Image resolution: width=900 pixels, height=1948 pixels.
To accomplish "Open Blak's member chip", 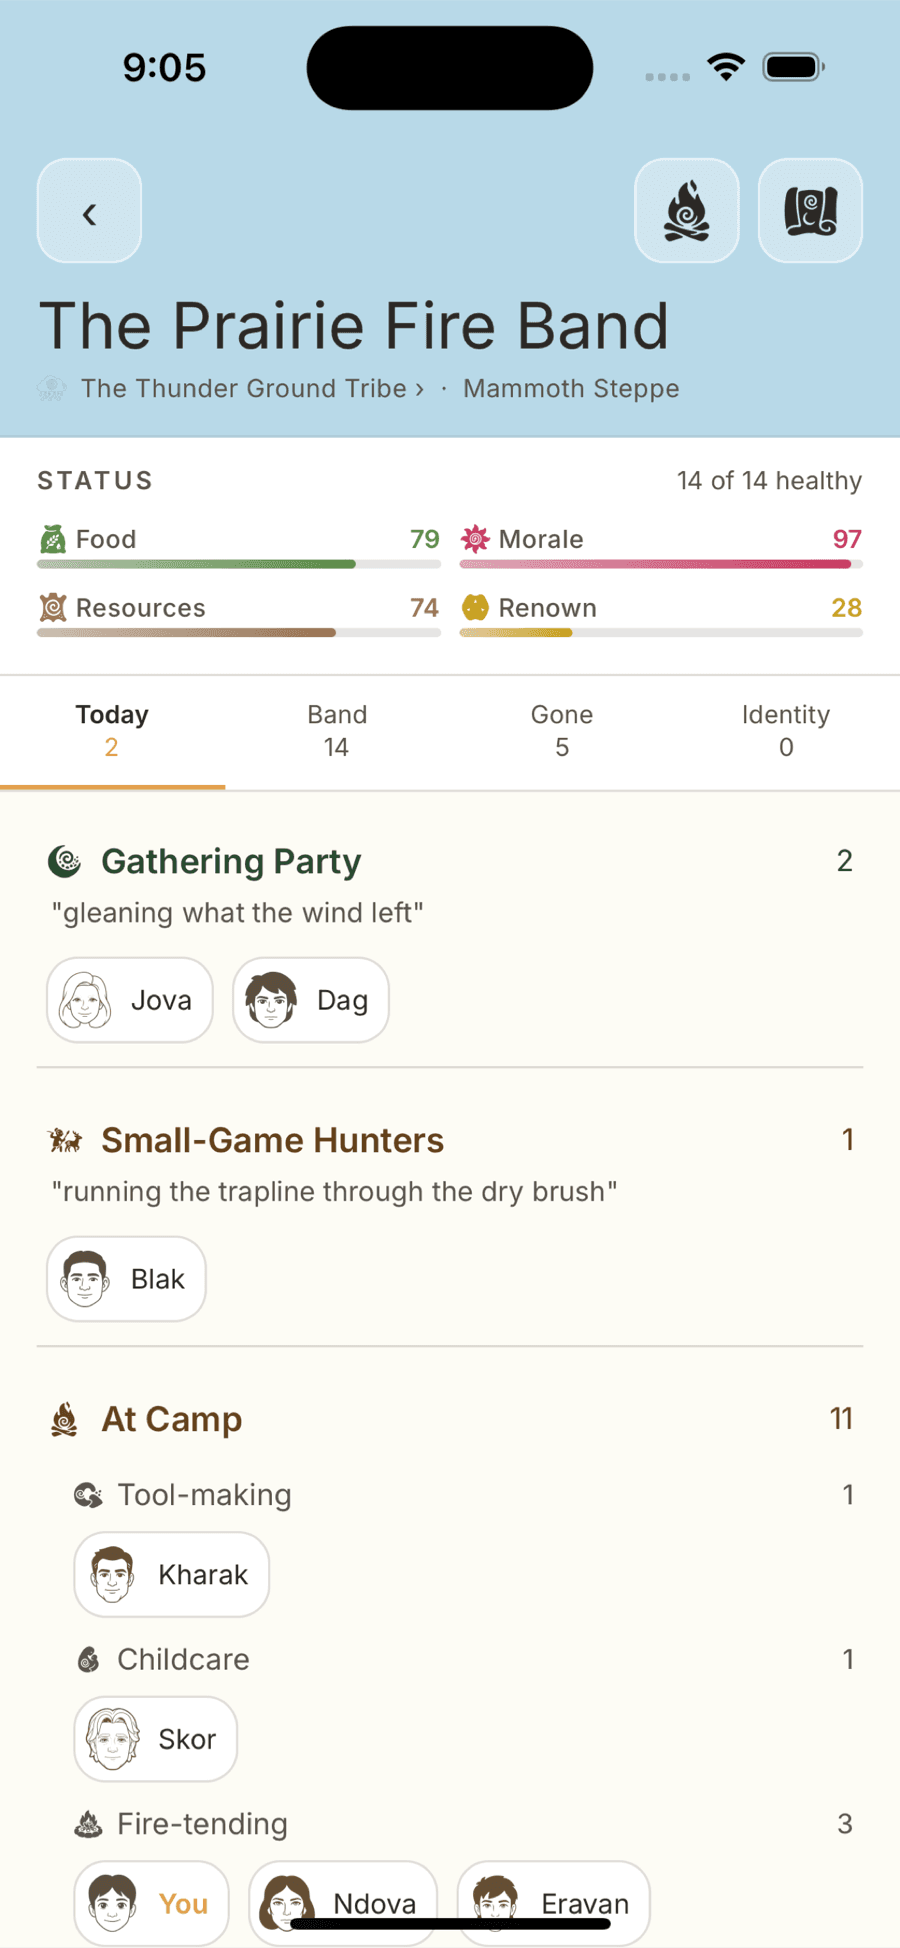I will coord(126,1279).
